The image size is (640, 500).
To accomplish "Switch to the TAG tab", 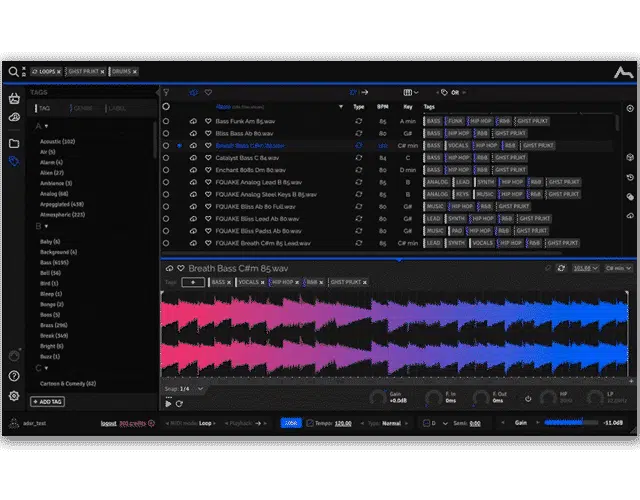I will click(x=42, y=108).
